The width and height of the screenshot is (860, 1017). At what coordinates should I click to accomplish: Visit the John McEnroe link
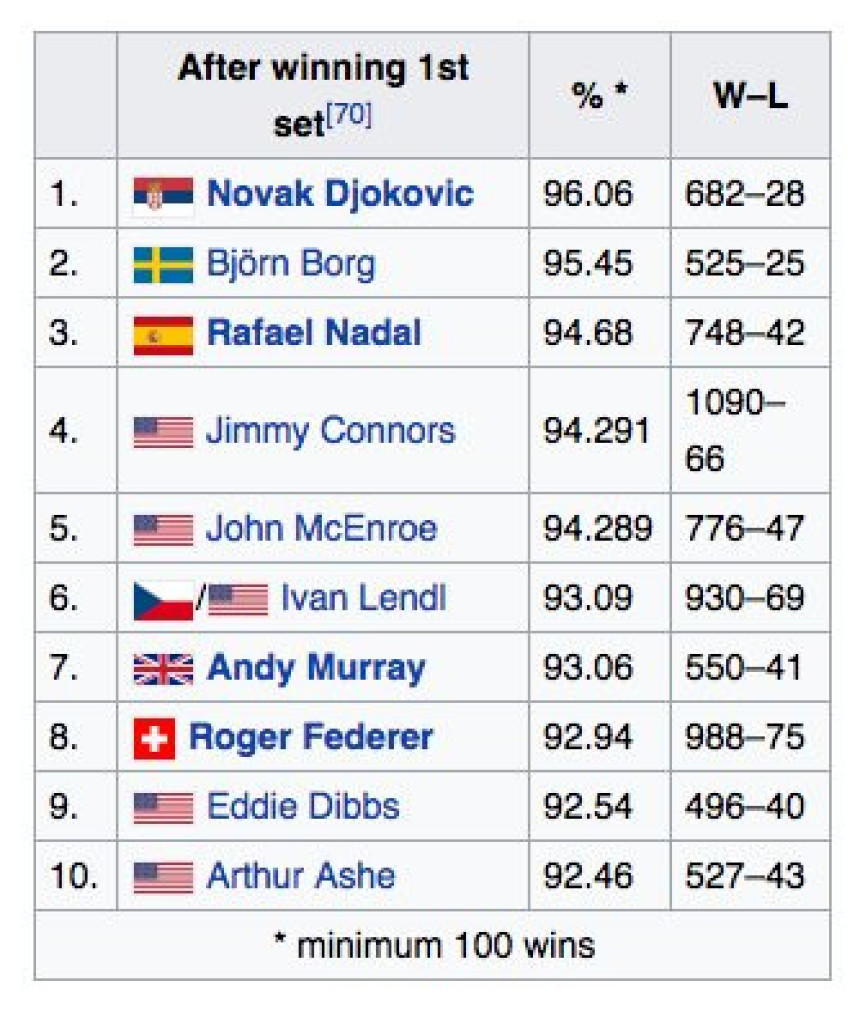point(322,527)
